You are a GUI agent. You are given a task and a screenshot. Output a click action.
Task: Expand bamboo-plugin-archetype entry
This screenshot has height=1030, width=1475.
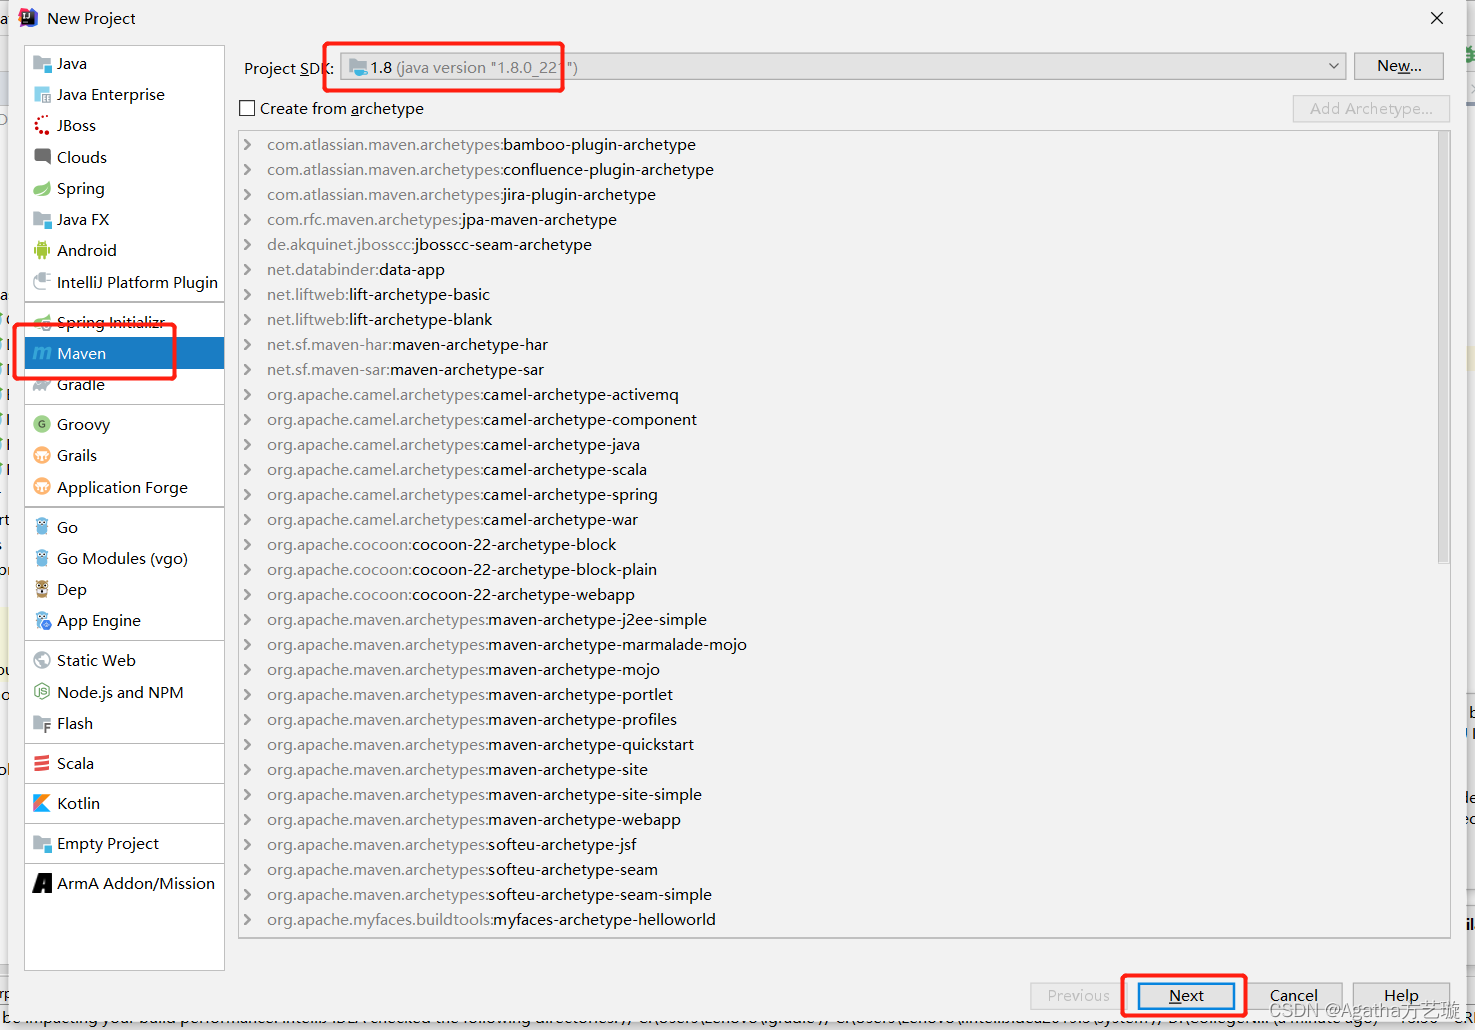(247, 145)
